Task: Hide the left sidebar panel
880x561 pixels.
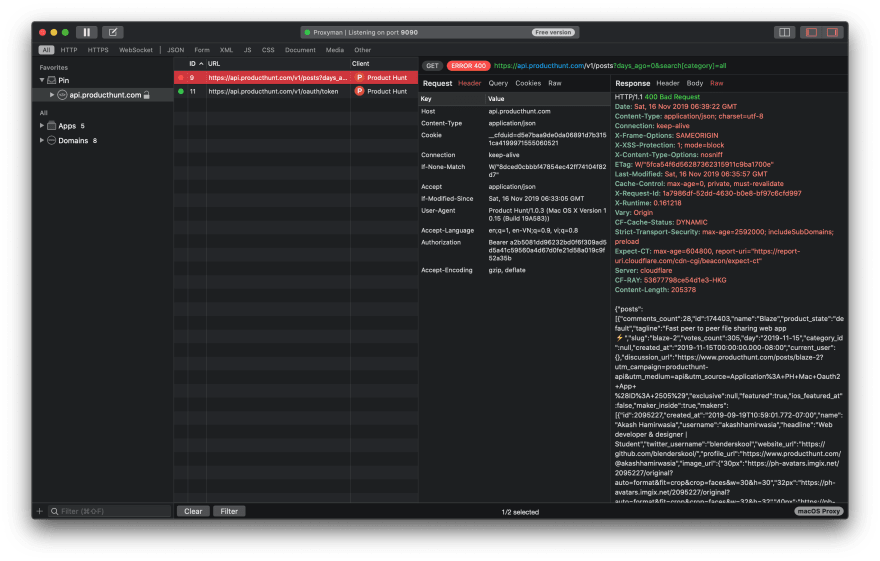Action: click(x=812, y=32)
